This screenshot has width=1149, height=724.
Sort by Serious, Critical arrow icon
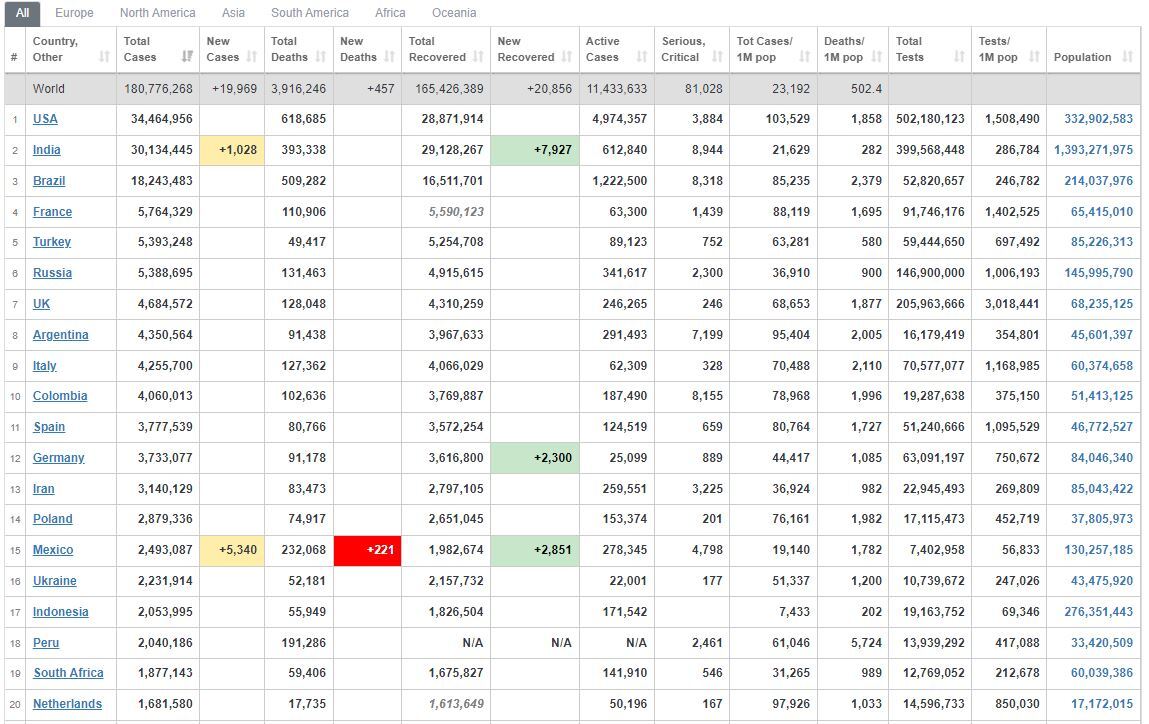717,56
